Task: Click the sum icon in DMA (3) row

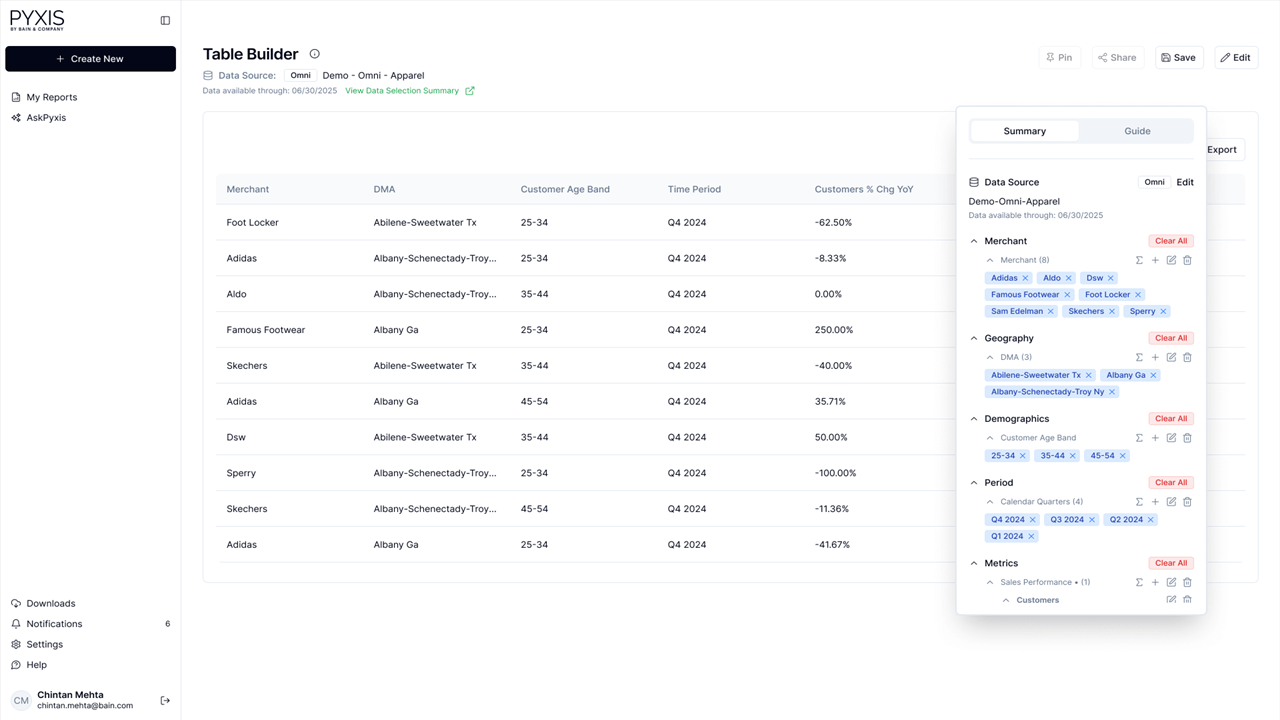Action: click(x=1139, y=357)
